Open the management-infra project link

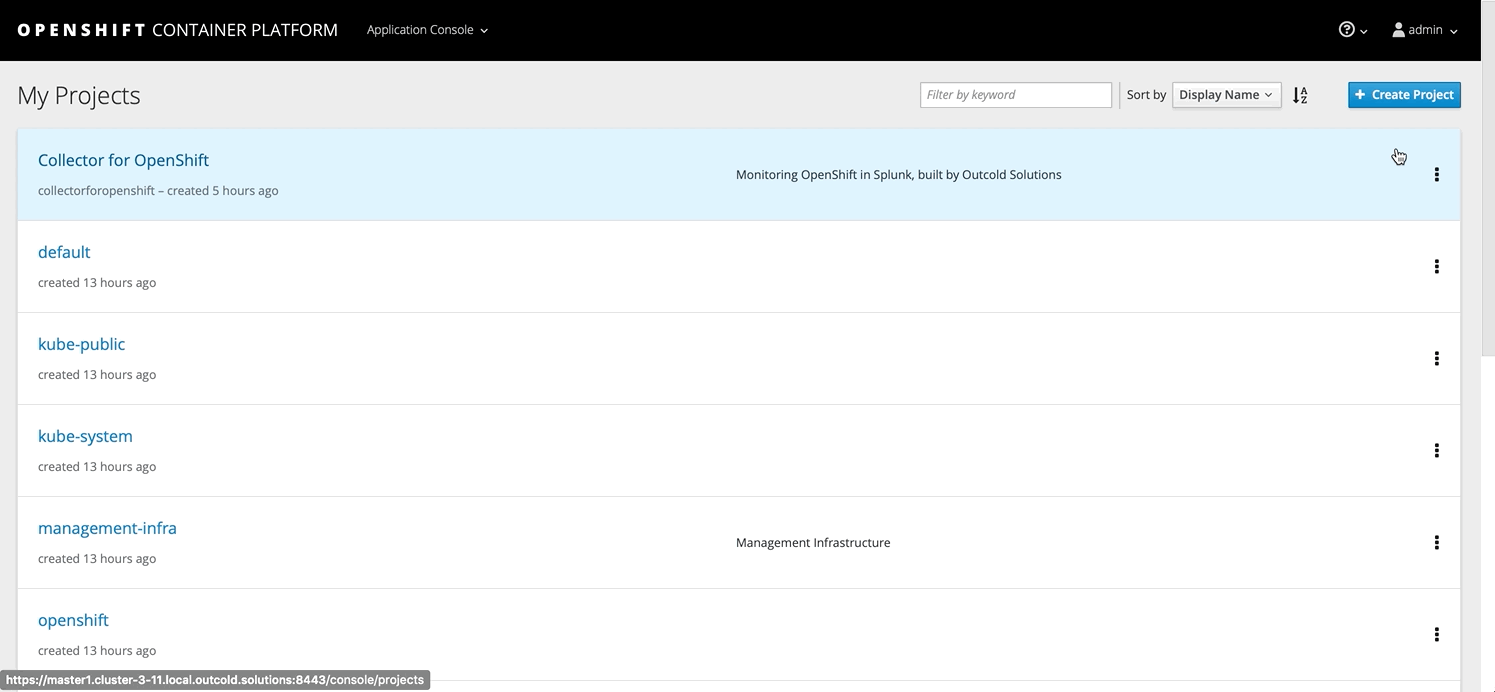(107, 528)
